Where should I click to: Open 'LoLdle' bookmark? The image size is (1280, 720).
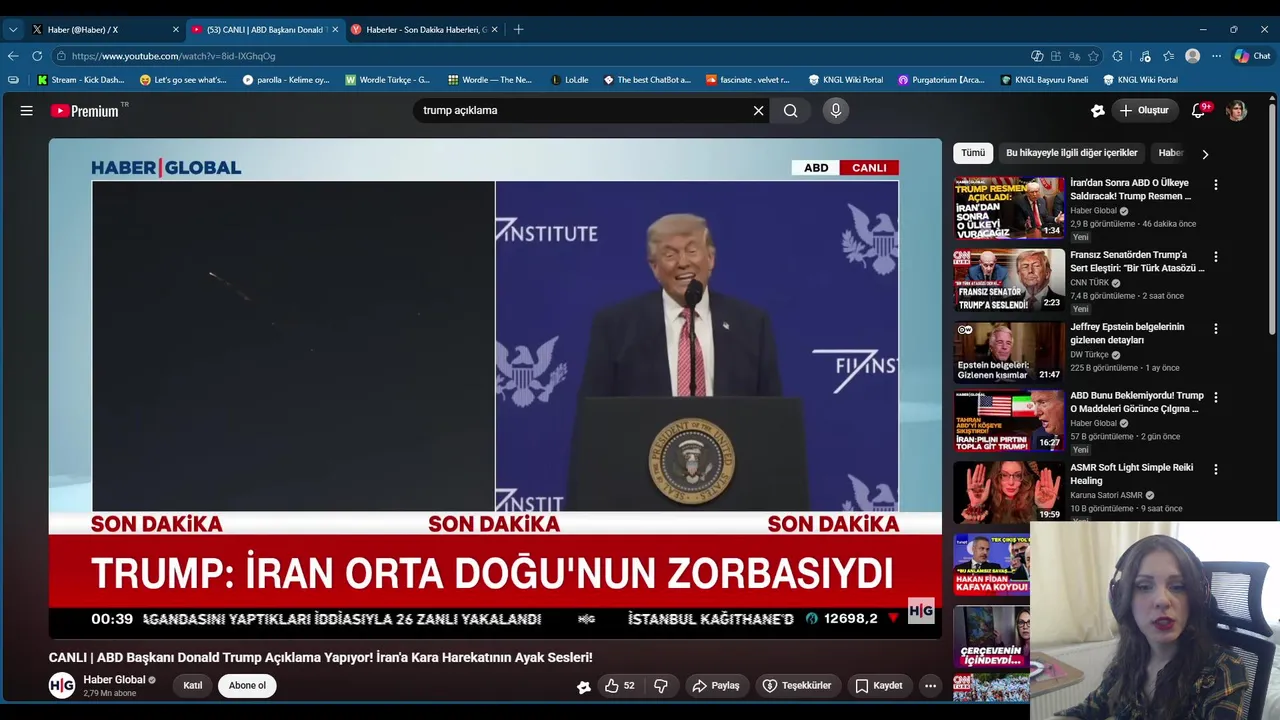click(x=570, y=80)
